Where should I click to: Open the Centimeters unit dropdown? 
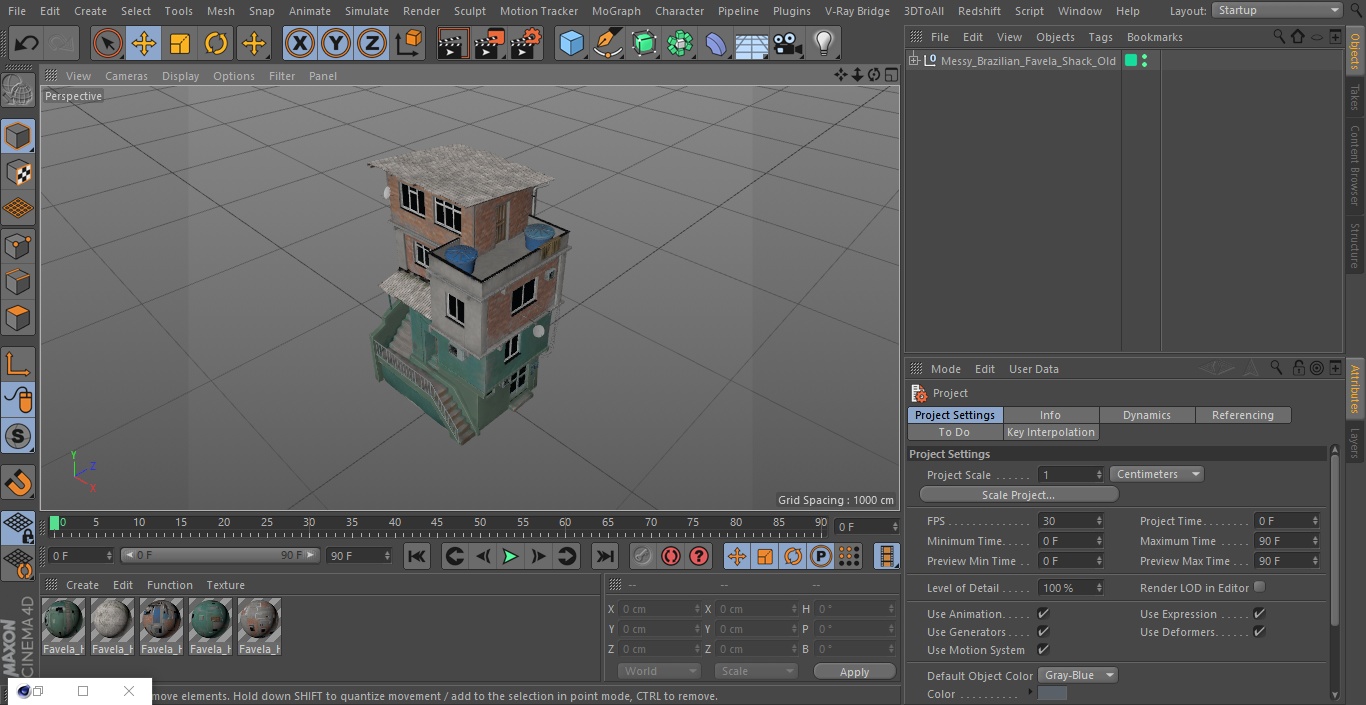(x=1156, y=474)
